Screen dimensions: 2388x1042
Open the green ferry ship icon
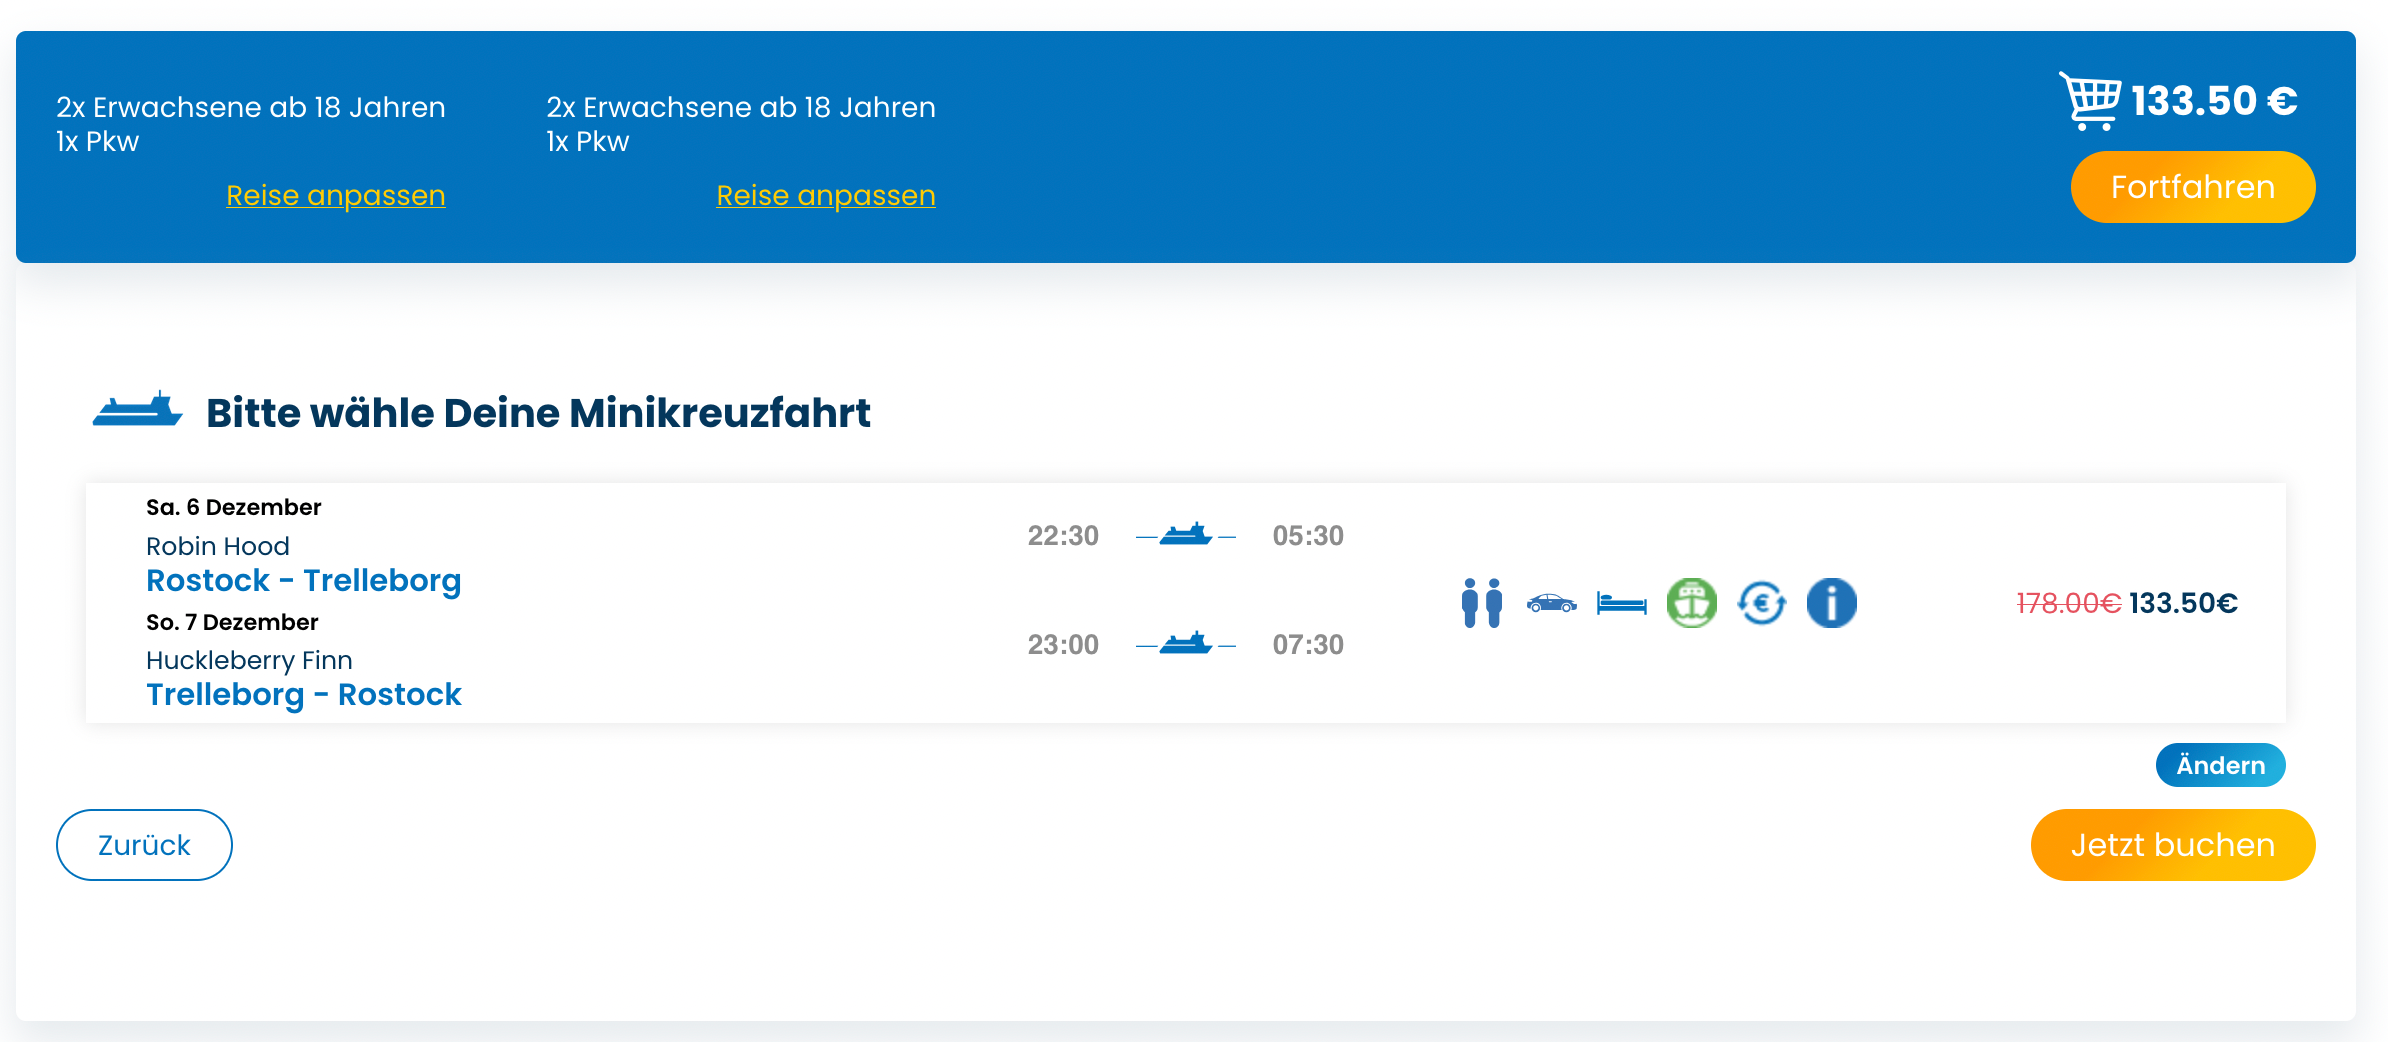[x=1691, y=602]
